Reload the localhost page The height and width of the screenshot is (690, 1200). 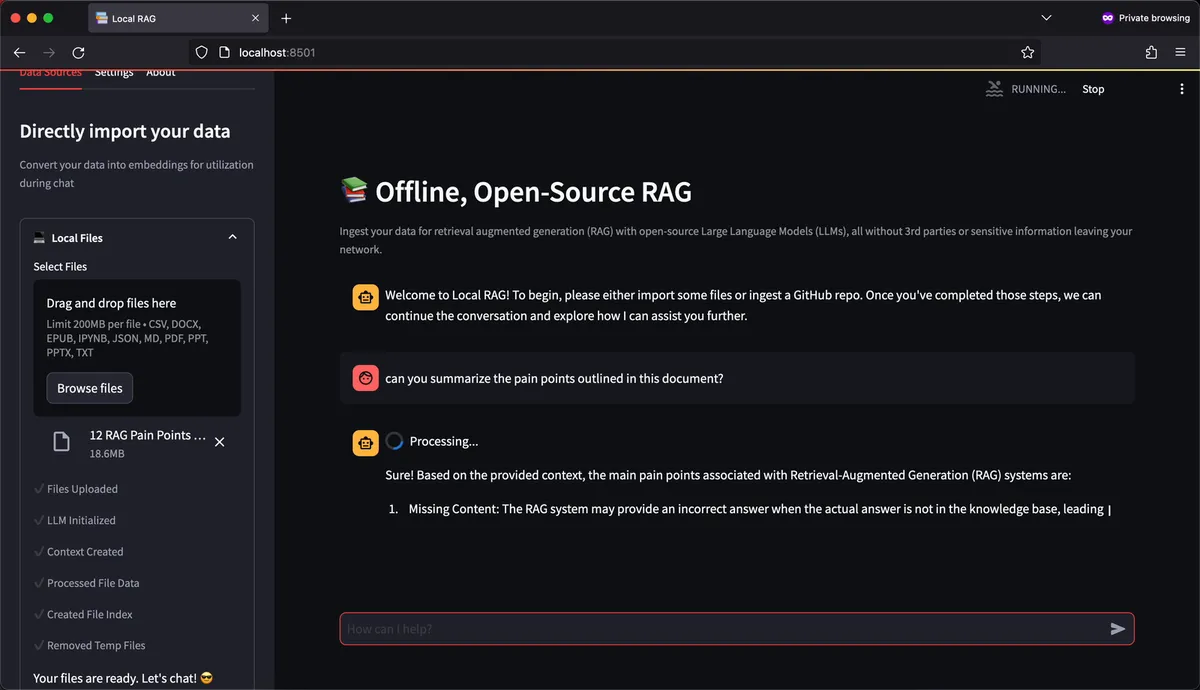click(79, 52)
